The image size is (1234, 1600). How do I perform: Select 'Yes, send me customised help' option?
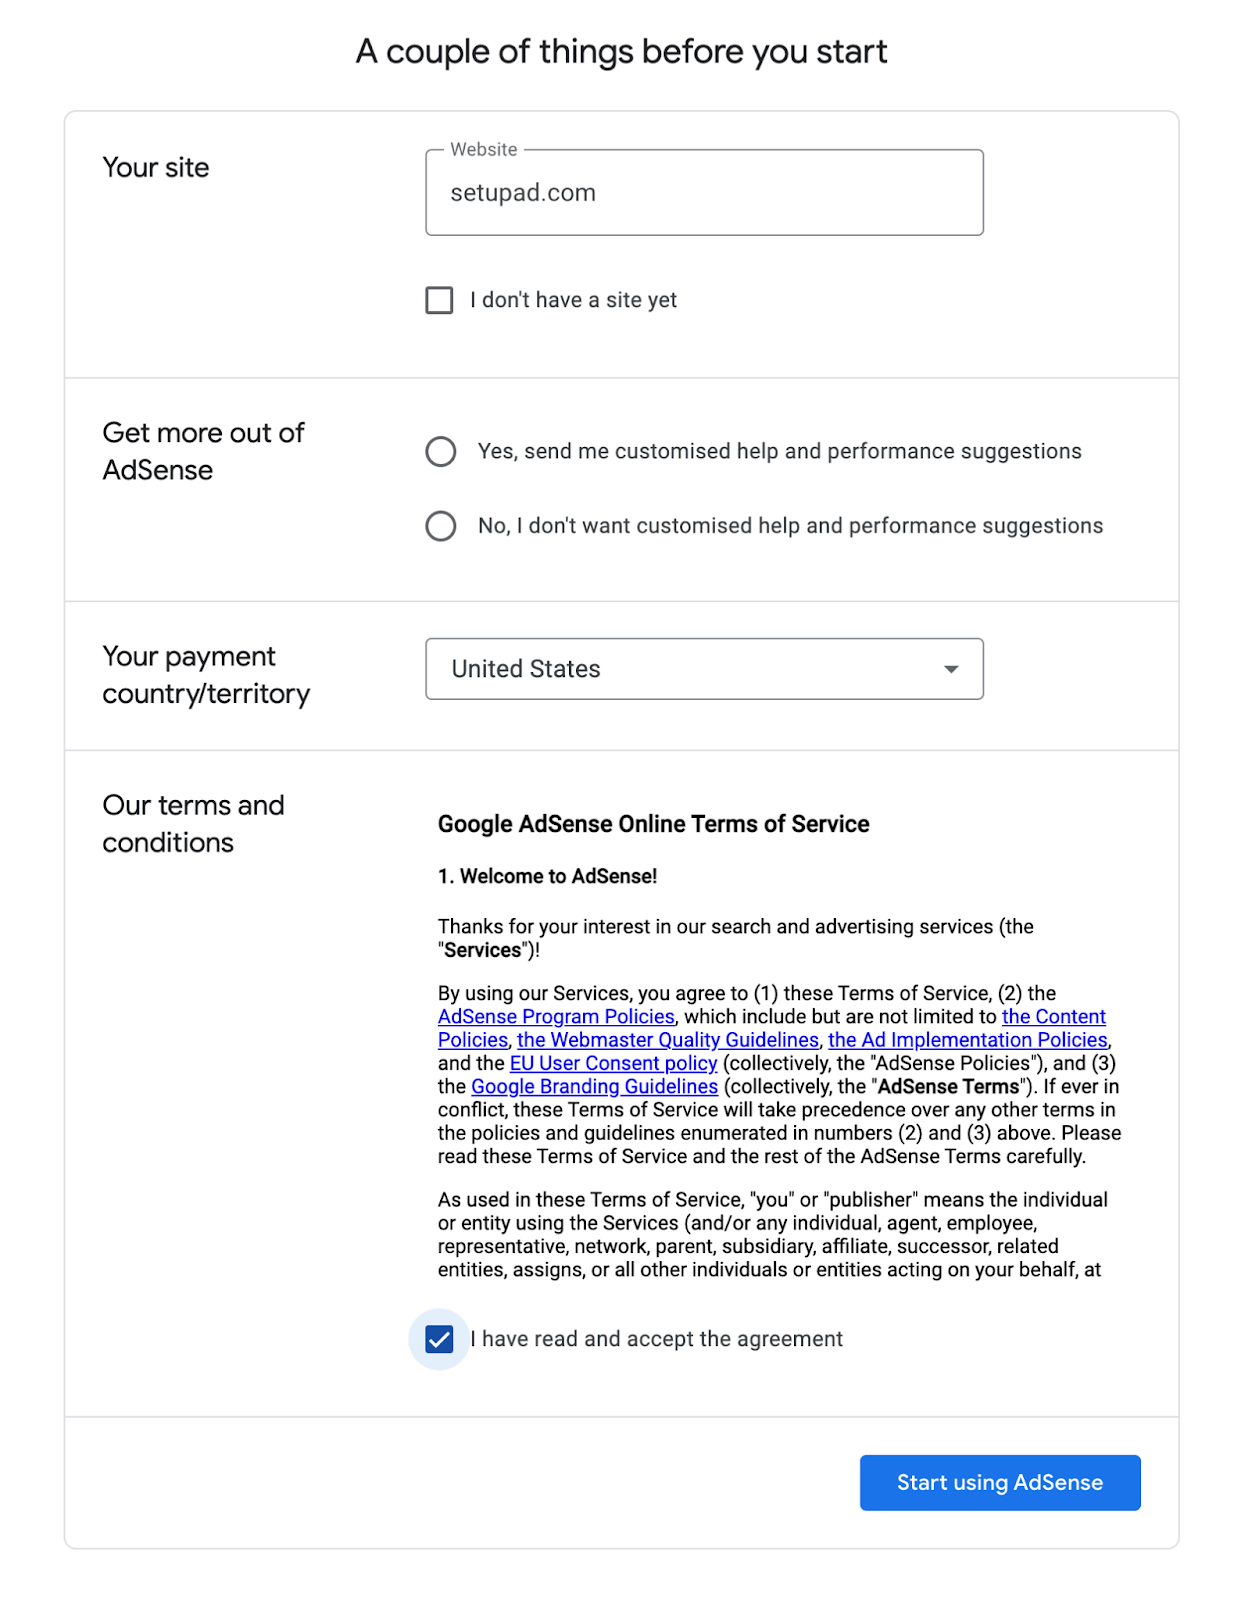(x=440, y=452)
